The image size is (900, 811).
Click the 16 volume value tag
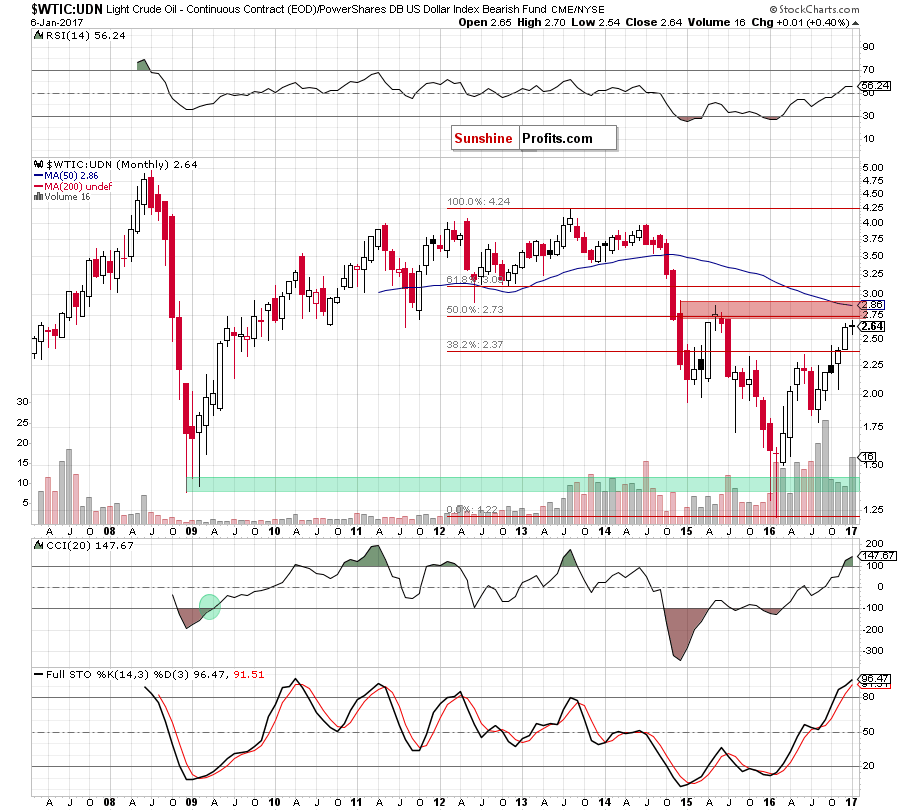868,457
